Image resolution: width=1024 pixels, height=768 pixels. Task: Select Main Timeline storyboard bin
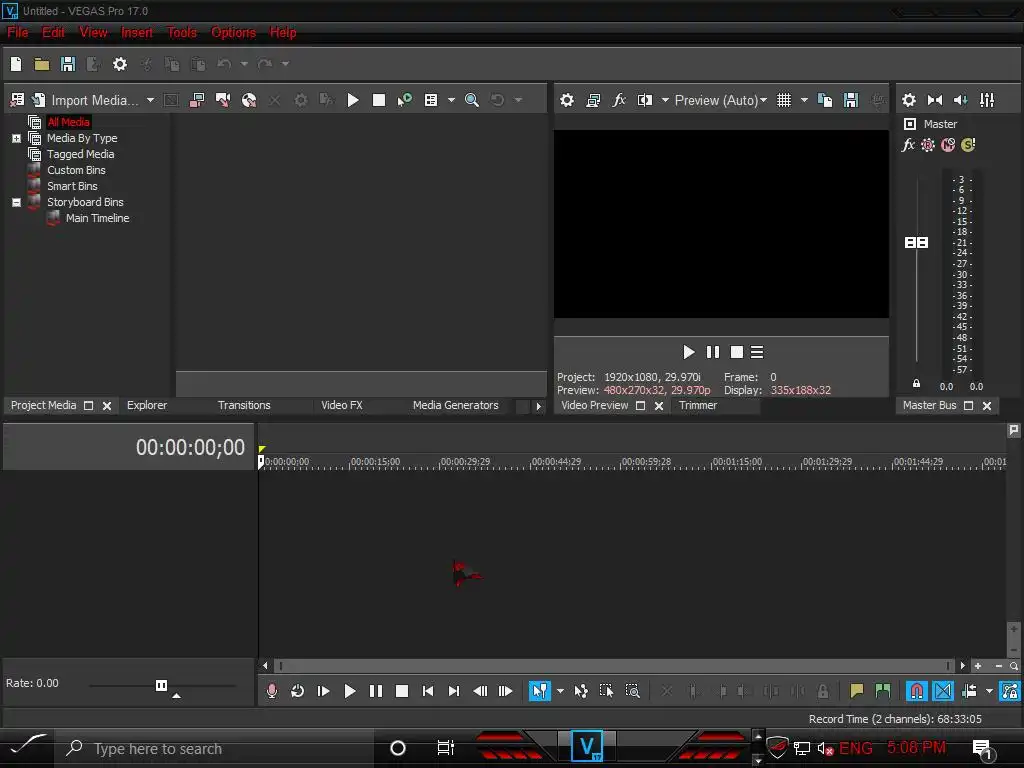click(x=97, y=218)
